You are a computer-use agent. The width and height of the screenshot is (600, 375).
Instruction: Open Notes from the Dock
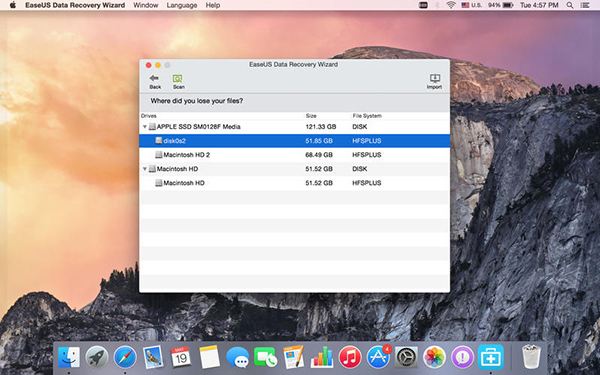pos(209,357)
